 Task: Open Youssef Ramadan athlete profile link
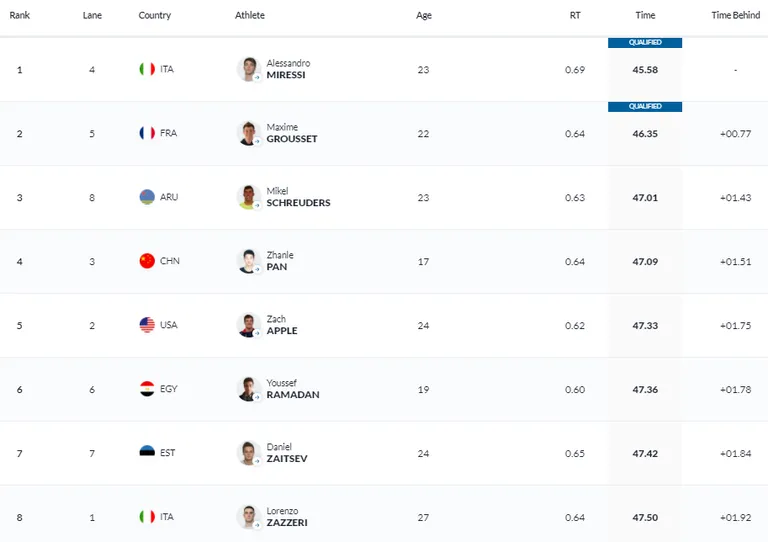[x=293, y=389]
